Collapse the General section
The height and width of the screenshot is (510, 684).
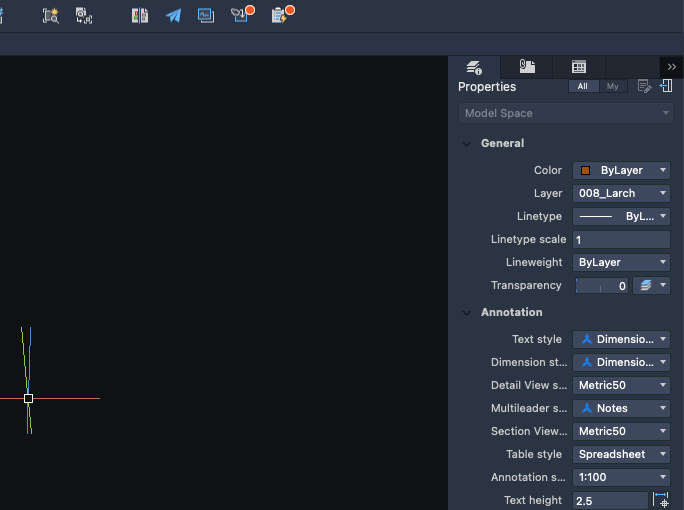[x=466, y=144]
